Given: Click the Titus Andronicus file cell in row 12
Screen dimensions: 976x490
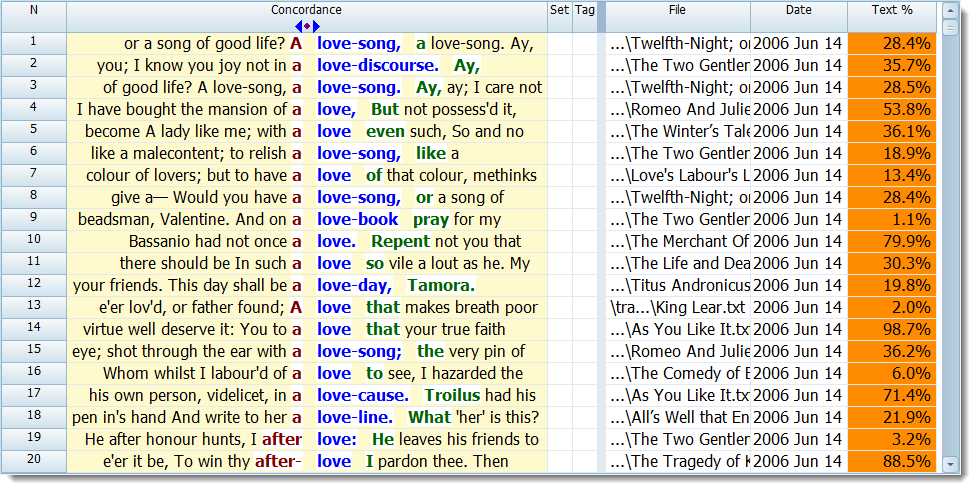Looking at the screenshot, I should coord(678,285).
